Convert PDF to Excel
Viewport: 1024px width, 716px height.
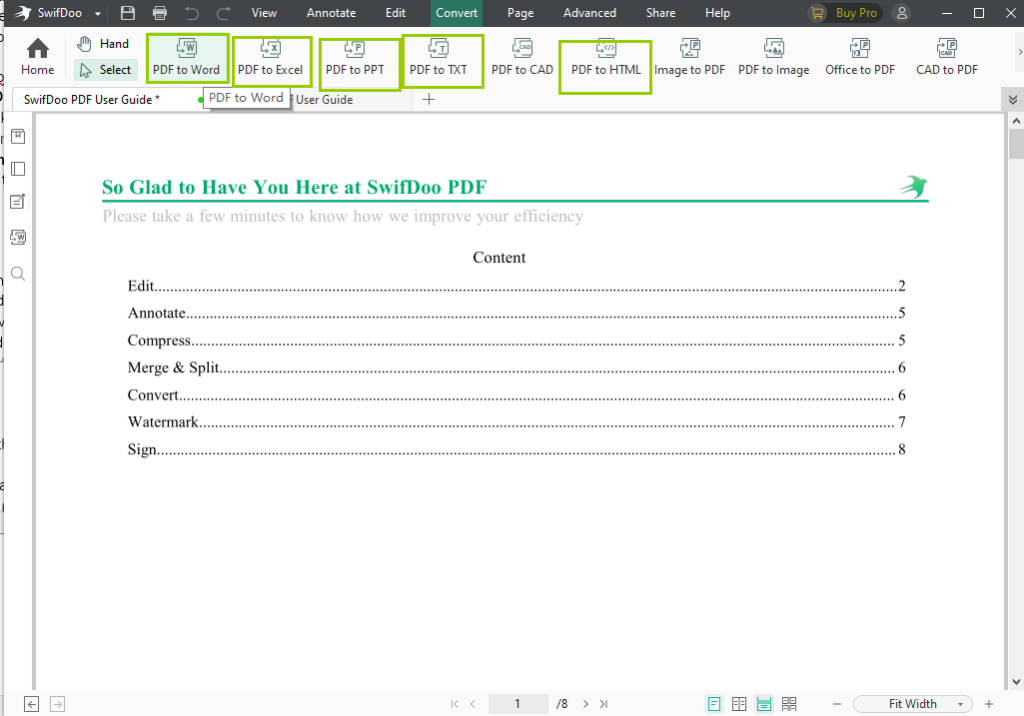click(270, 57)
